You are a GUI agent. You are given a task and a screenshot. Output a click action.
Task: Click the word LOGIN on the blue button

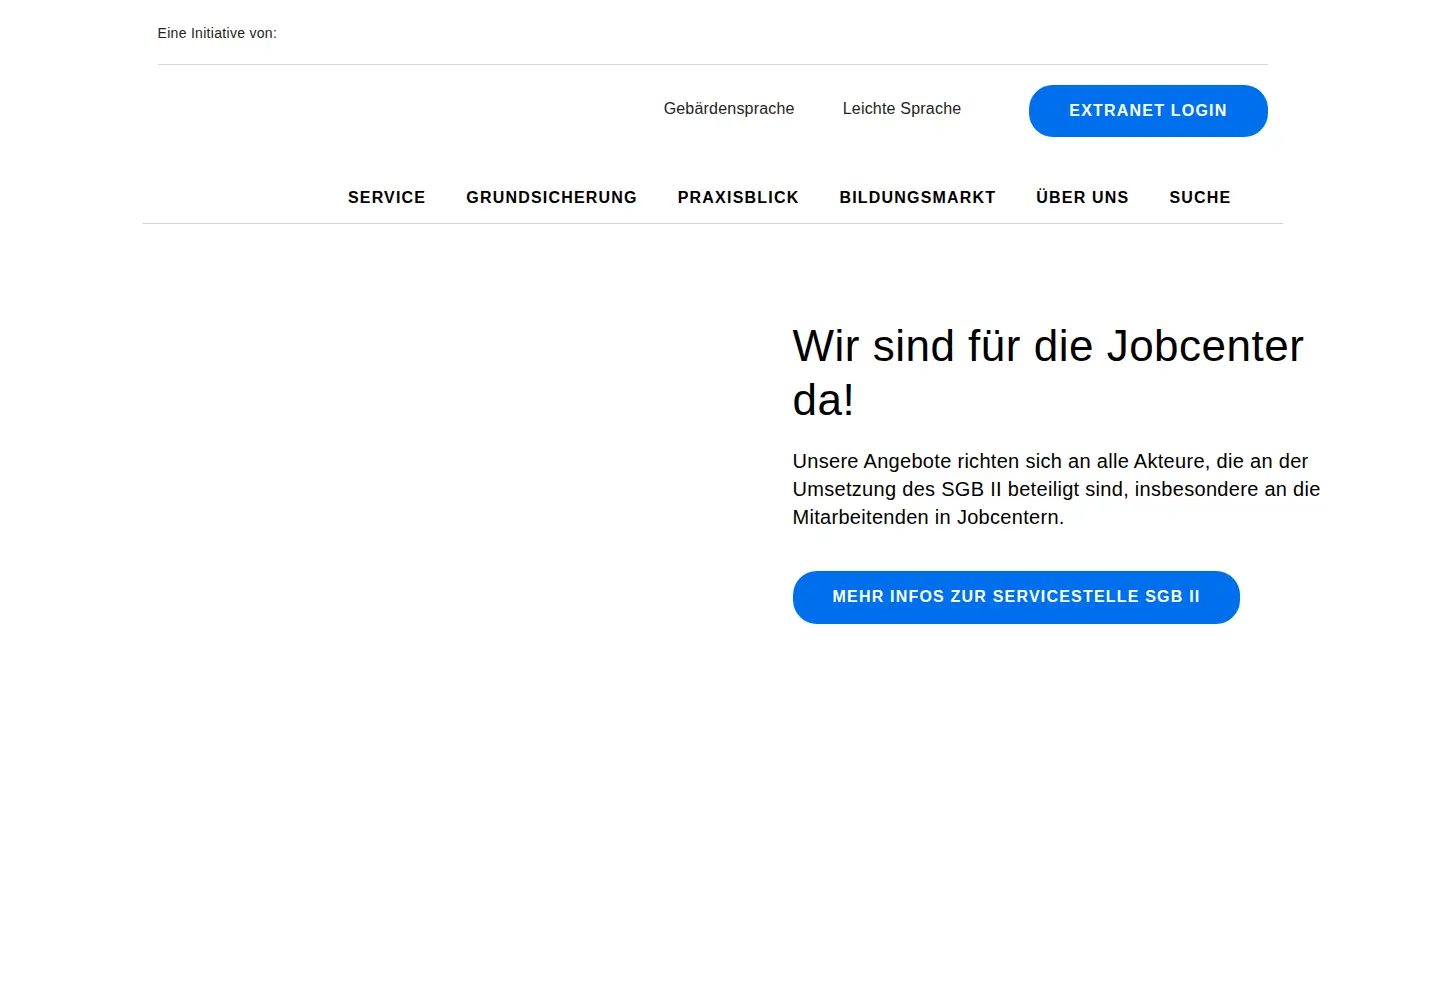[x=1198, y=111]
